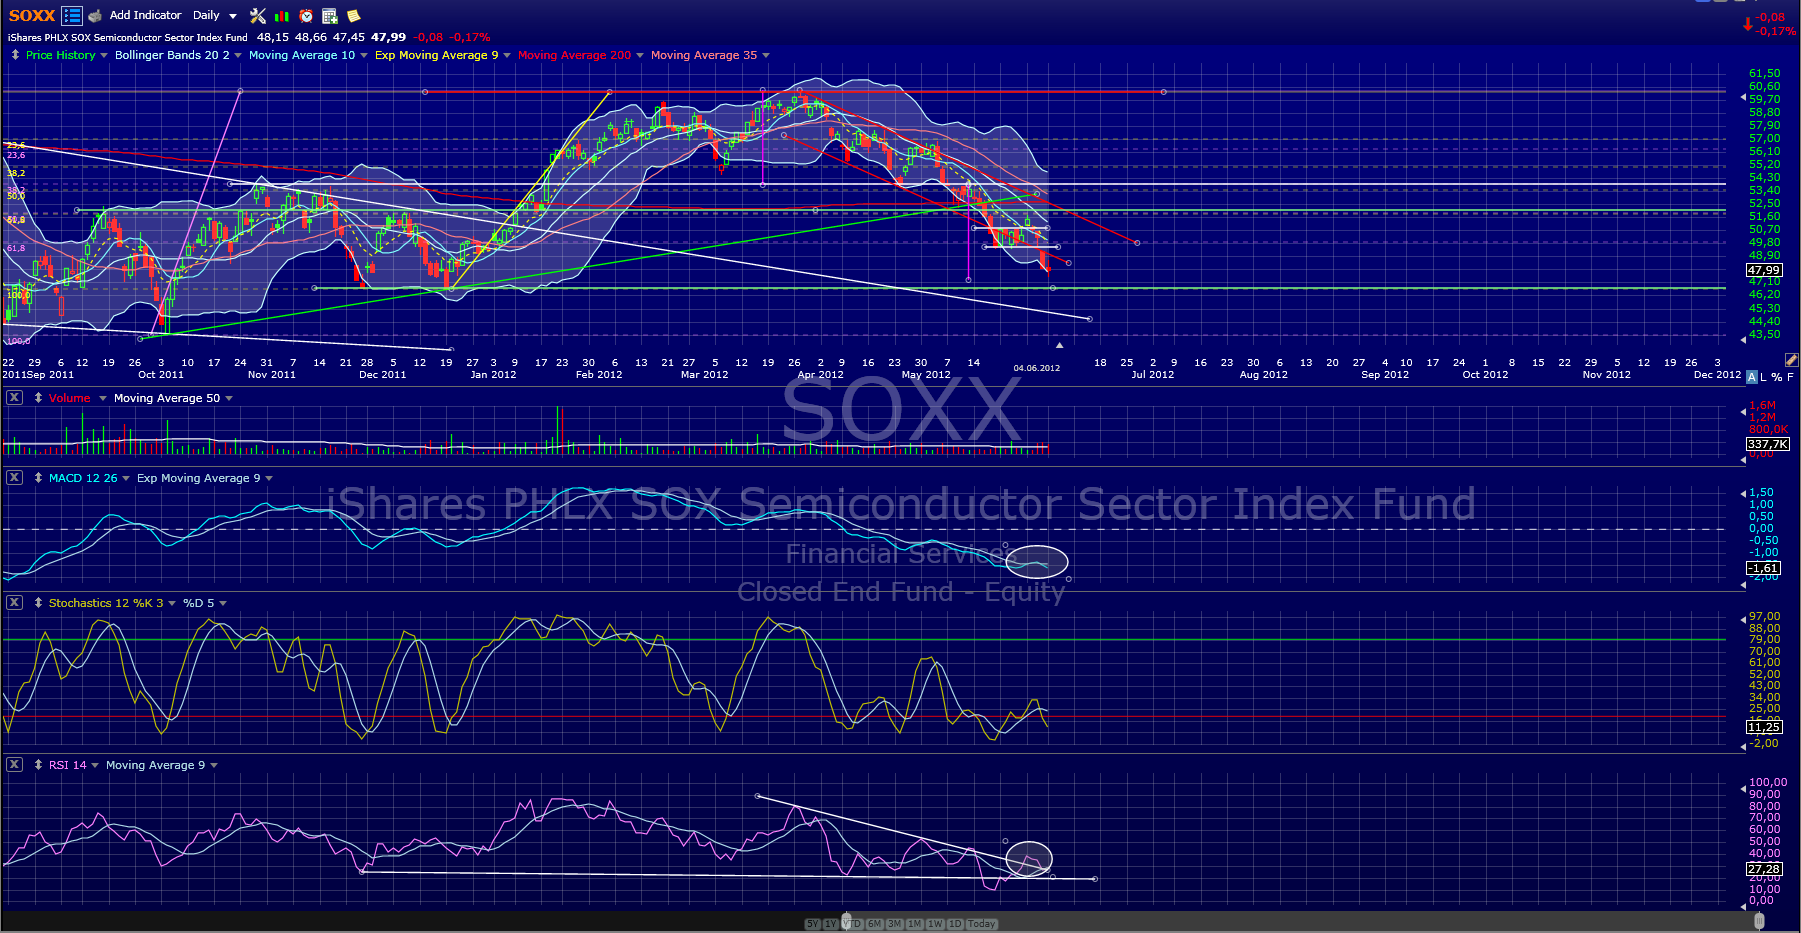This screenshot has height=933, width=1801.
Task: Click the right time range slider handle
Action: (1759, 921)
